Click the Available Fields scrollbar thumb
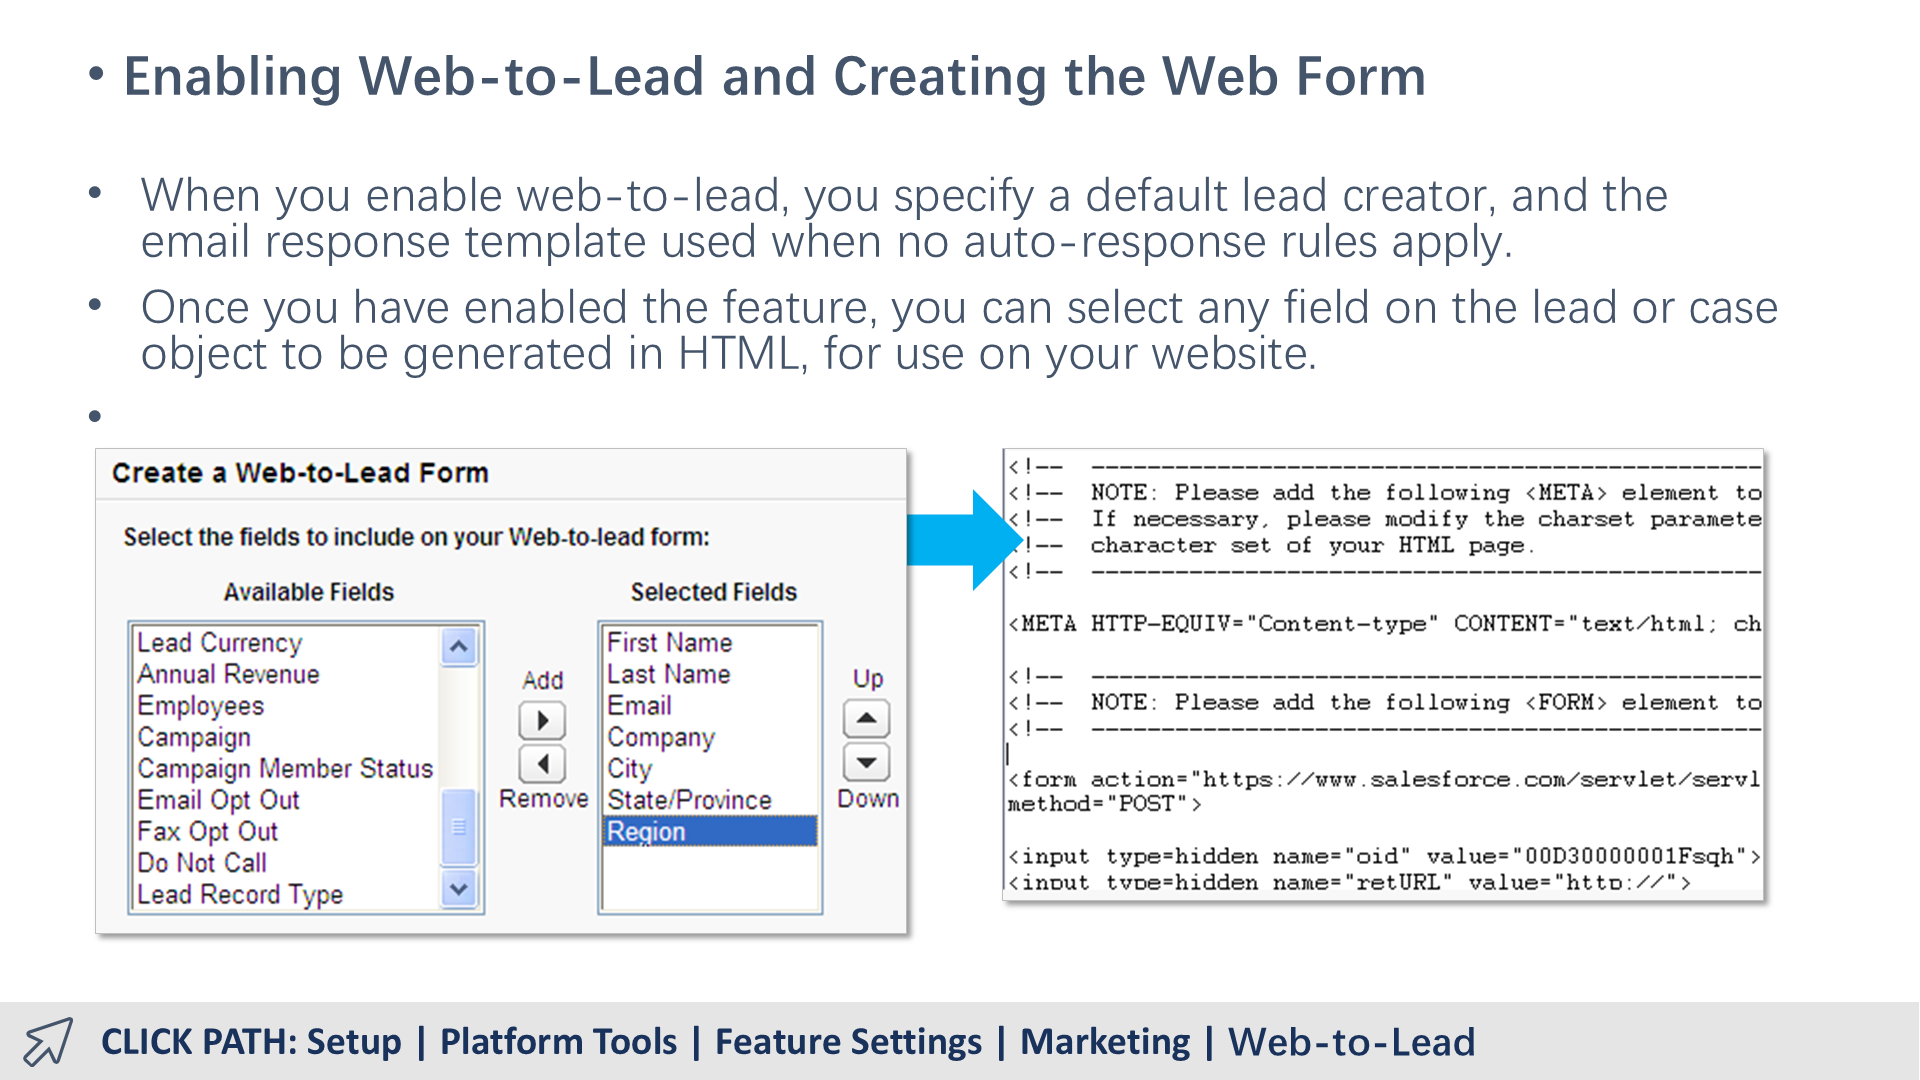 click(x=459, y=827)
